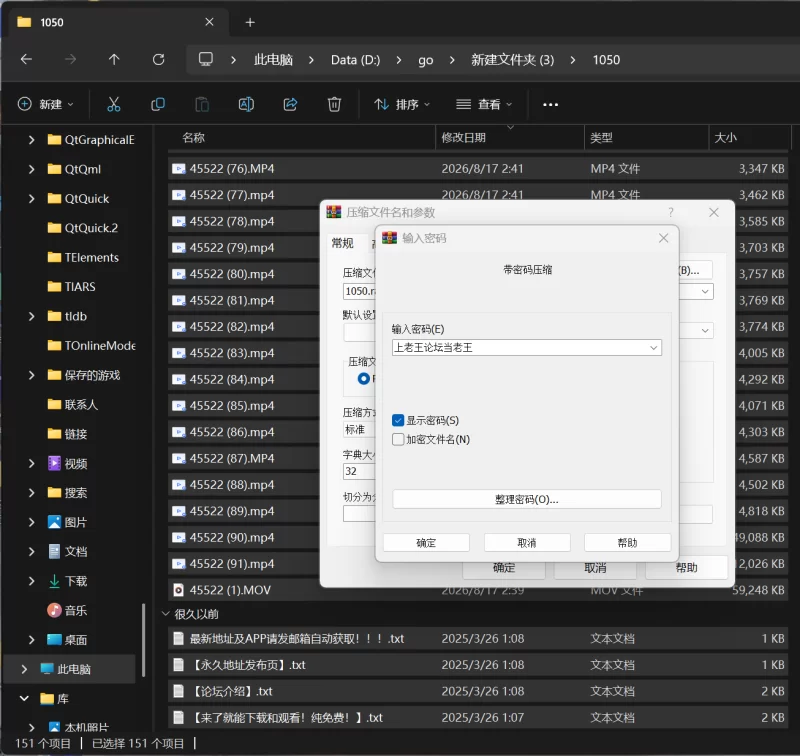
Task: Expand the 此电脑 tree node chevron
Action: [24, 669]
